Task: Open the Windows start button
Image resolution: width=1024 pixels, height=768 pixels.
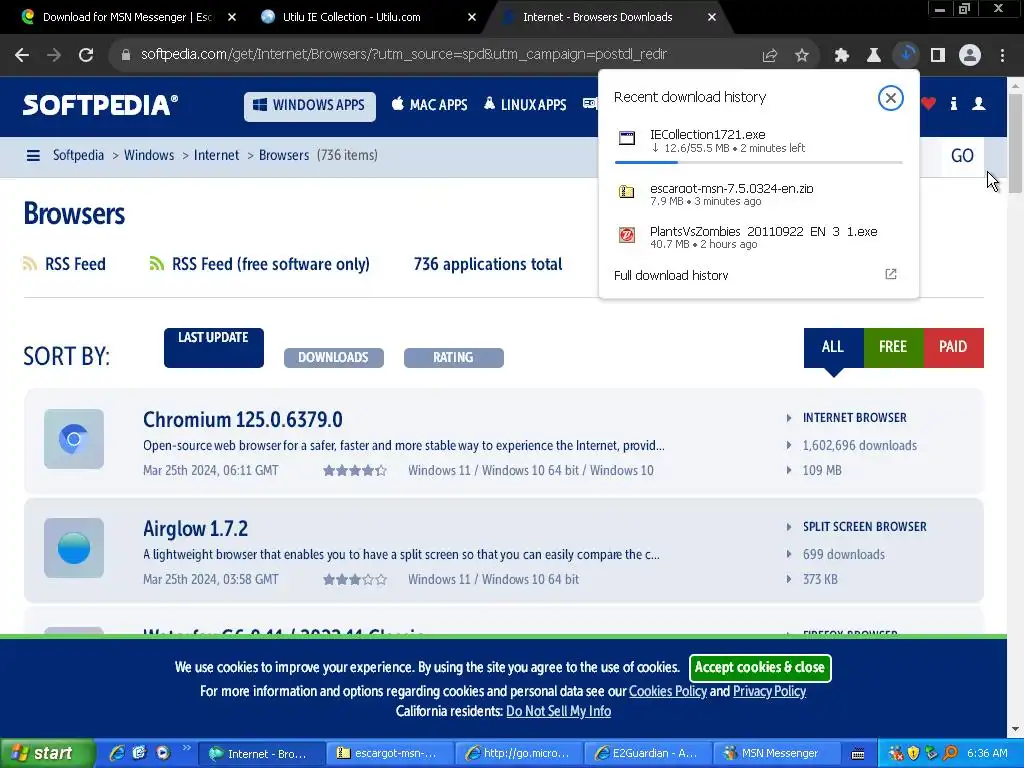Action: tap(47, 753)
